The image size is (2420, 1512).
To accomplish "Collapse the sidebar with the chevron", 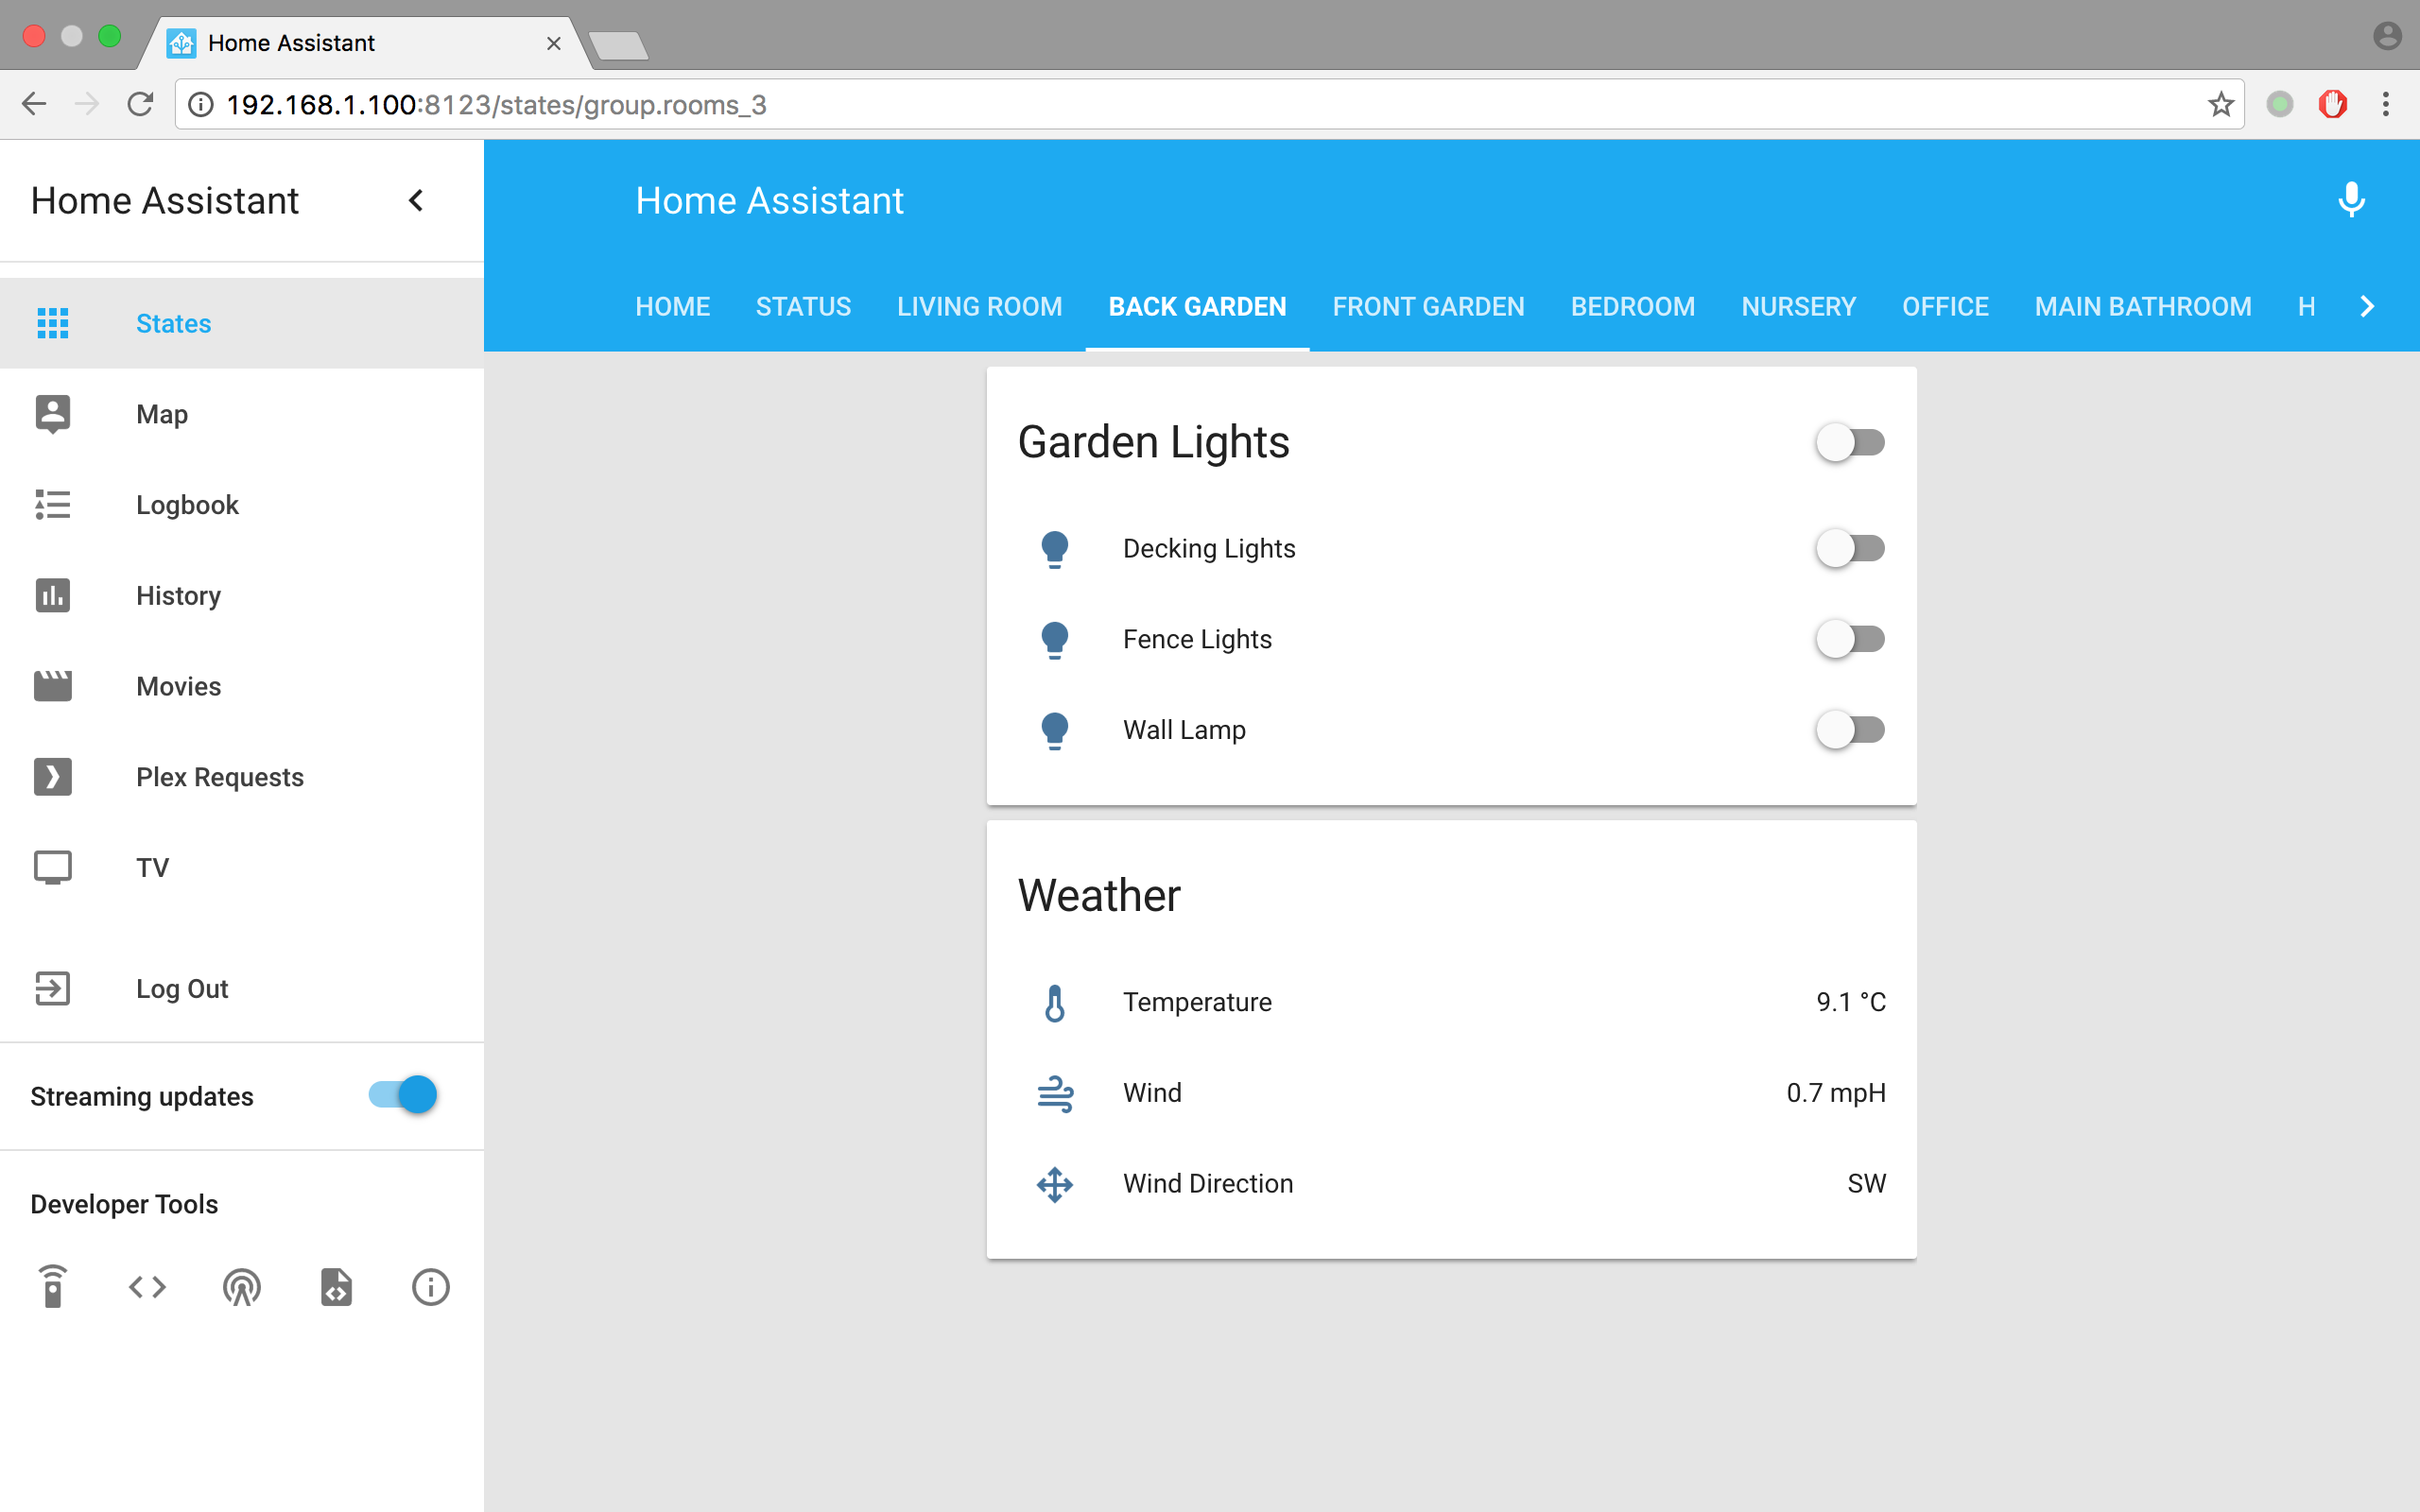I will tap(416, 200).
